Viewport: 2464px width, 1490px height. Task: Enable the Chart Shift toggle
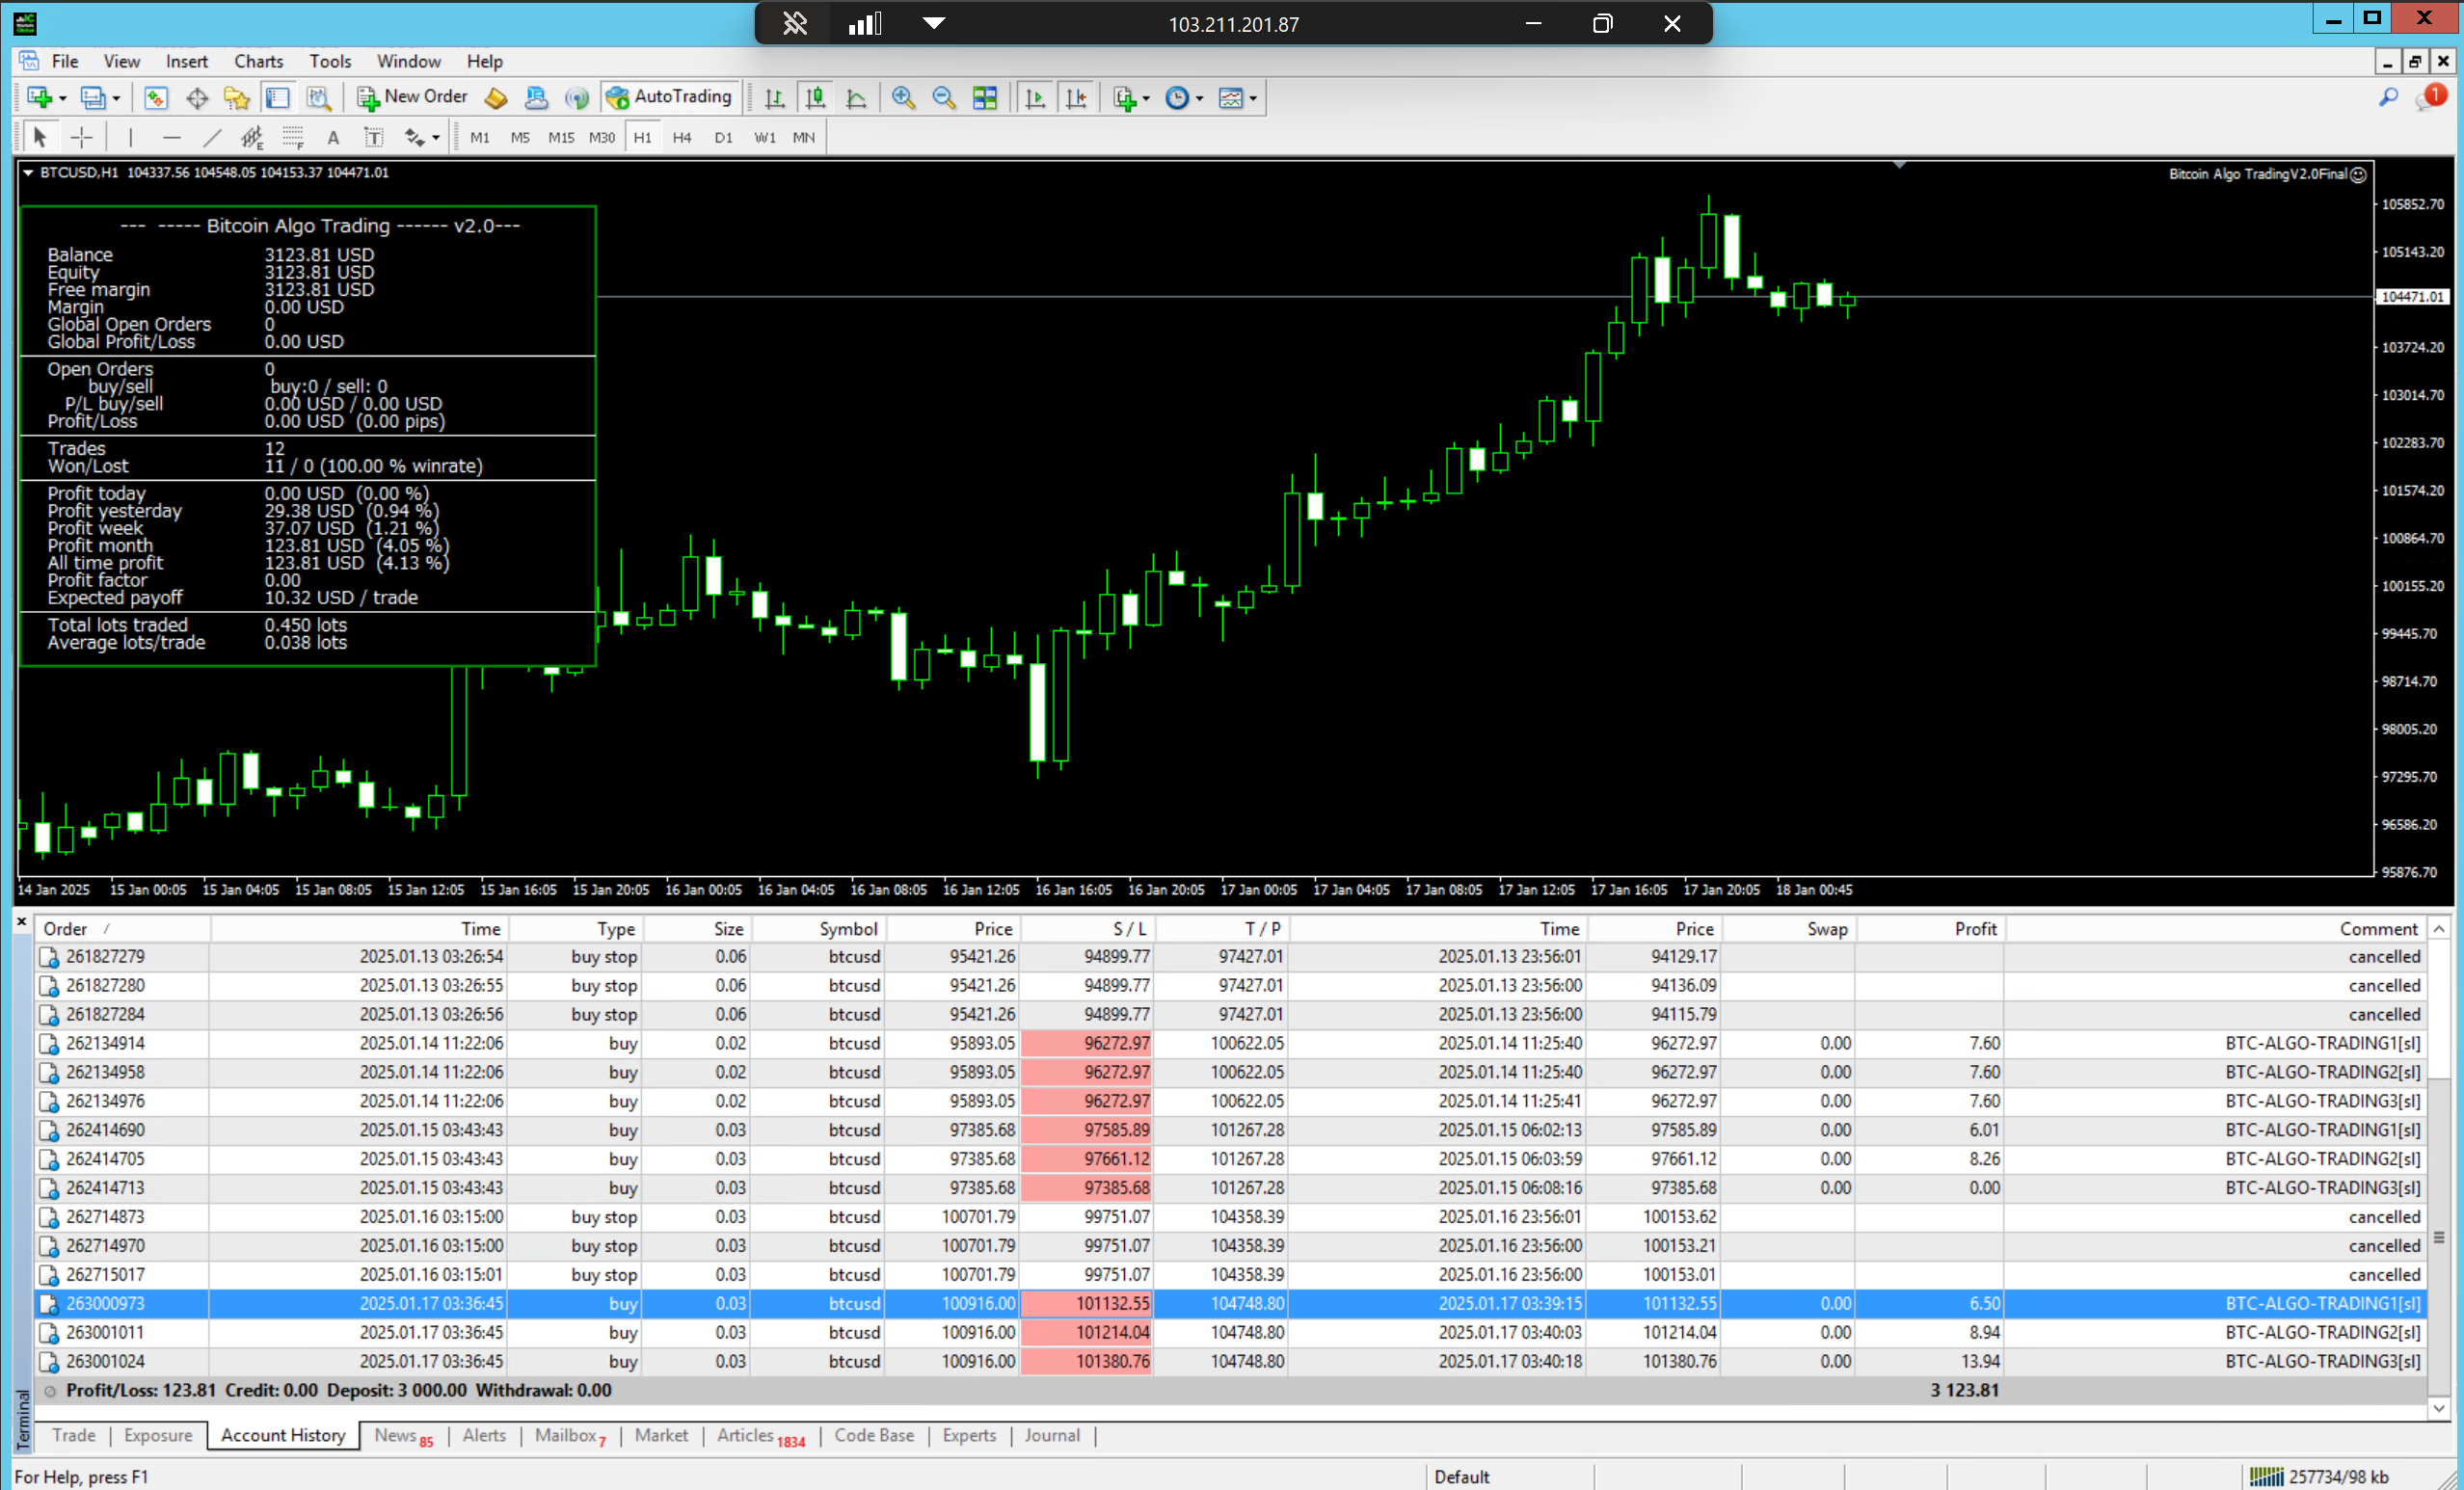pyautogui.click(x=1076, y=97)
